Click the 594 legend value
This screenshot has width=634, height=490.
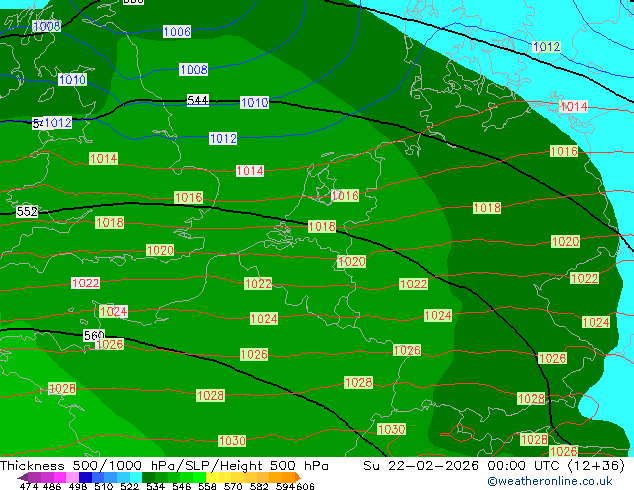click(x=285, y=486)
